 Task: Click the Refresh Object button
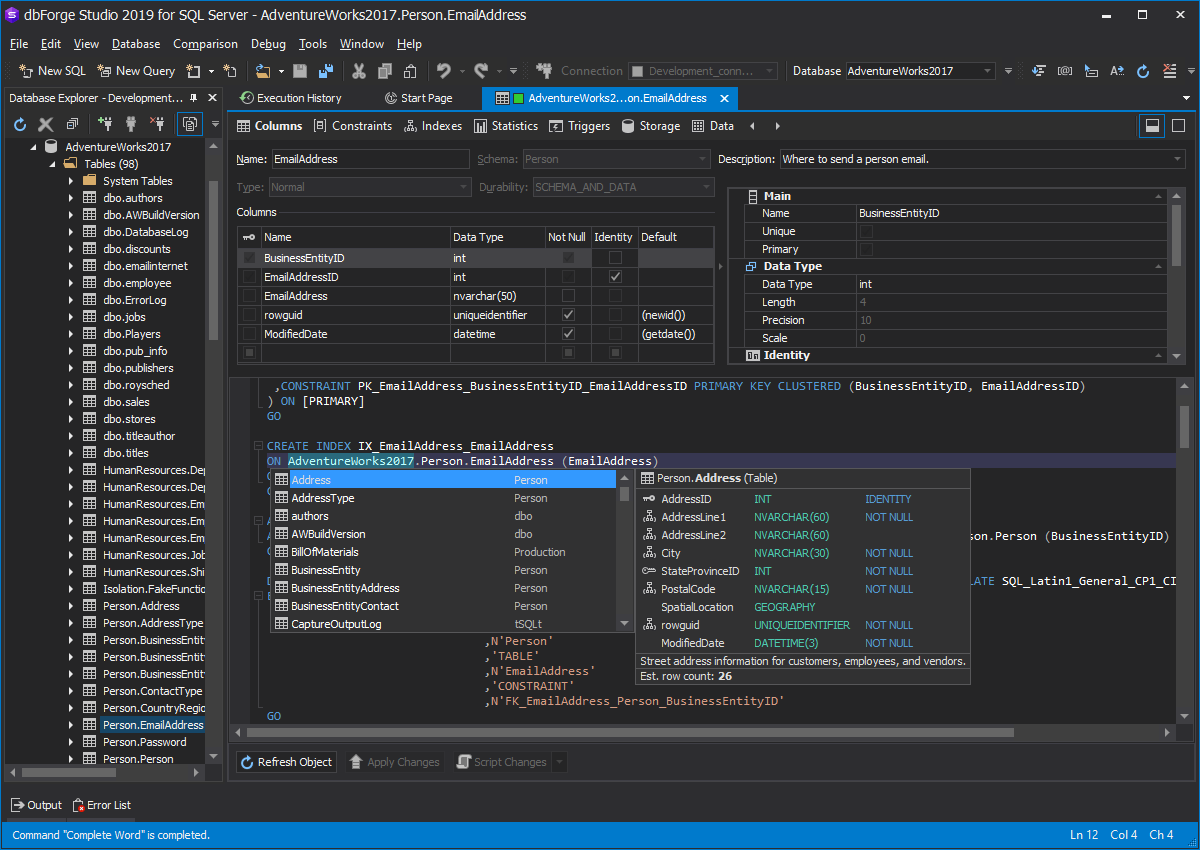(286, 761)
